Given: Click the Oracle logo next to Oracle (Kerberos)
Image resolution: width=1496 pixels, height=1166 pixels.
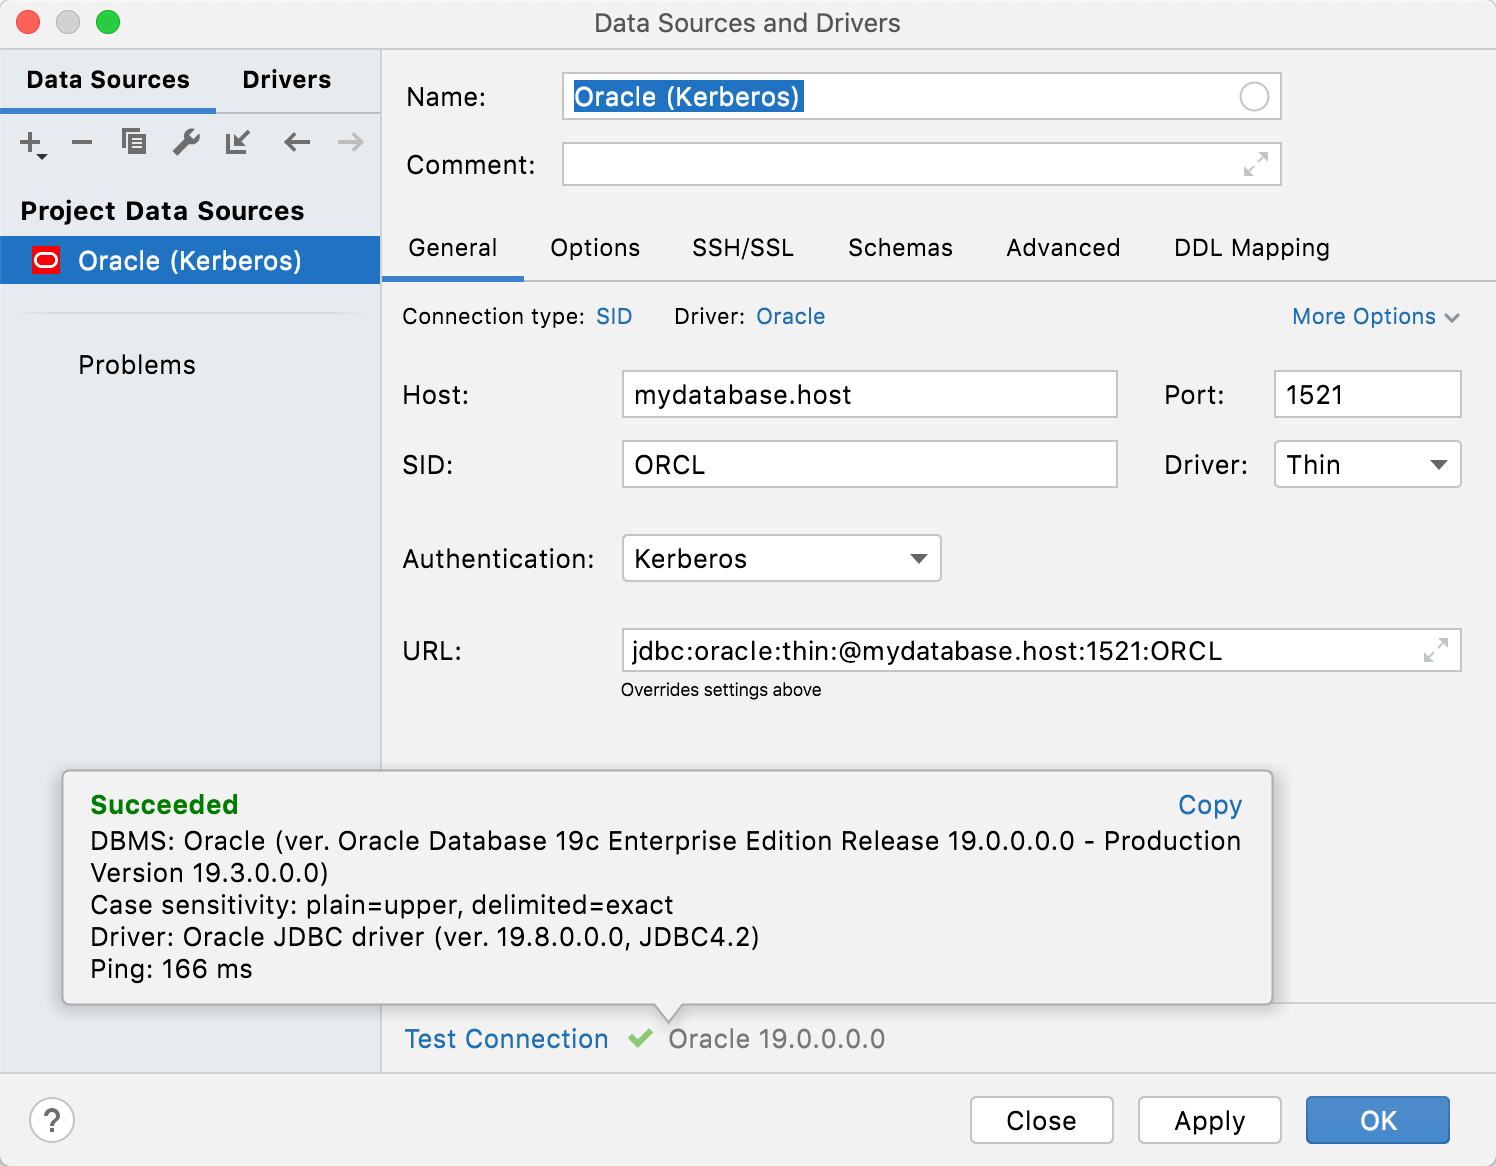Looking at the screenshot, I should coord(45,260).
